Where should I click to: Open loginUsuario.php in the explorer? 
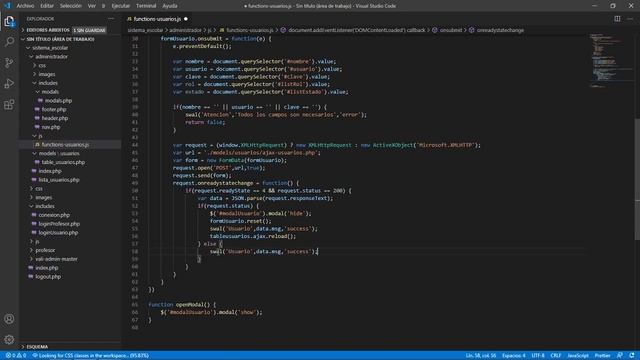(58, 233)
